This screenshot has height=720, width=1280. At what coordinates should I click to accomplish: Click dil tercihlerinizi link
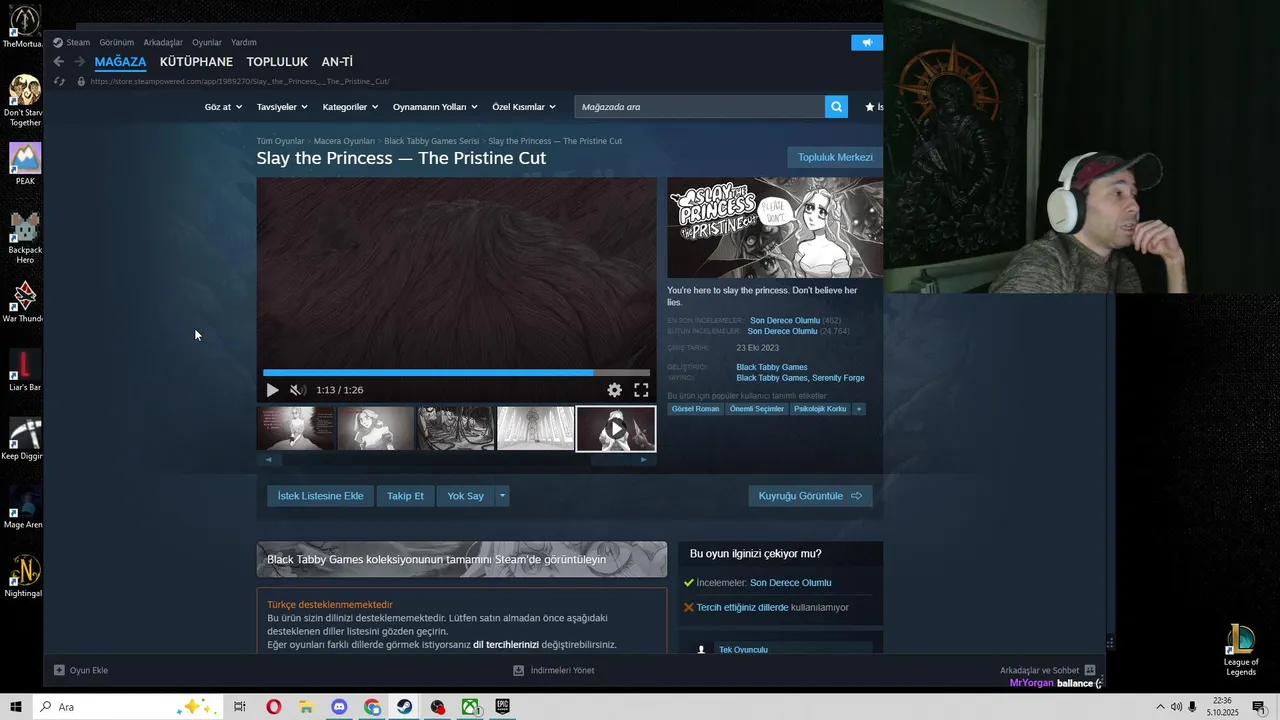point(506,645)
